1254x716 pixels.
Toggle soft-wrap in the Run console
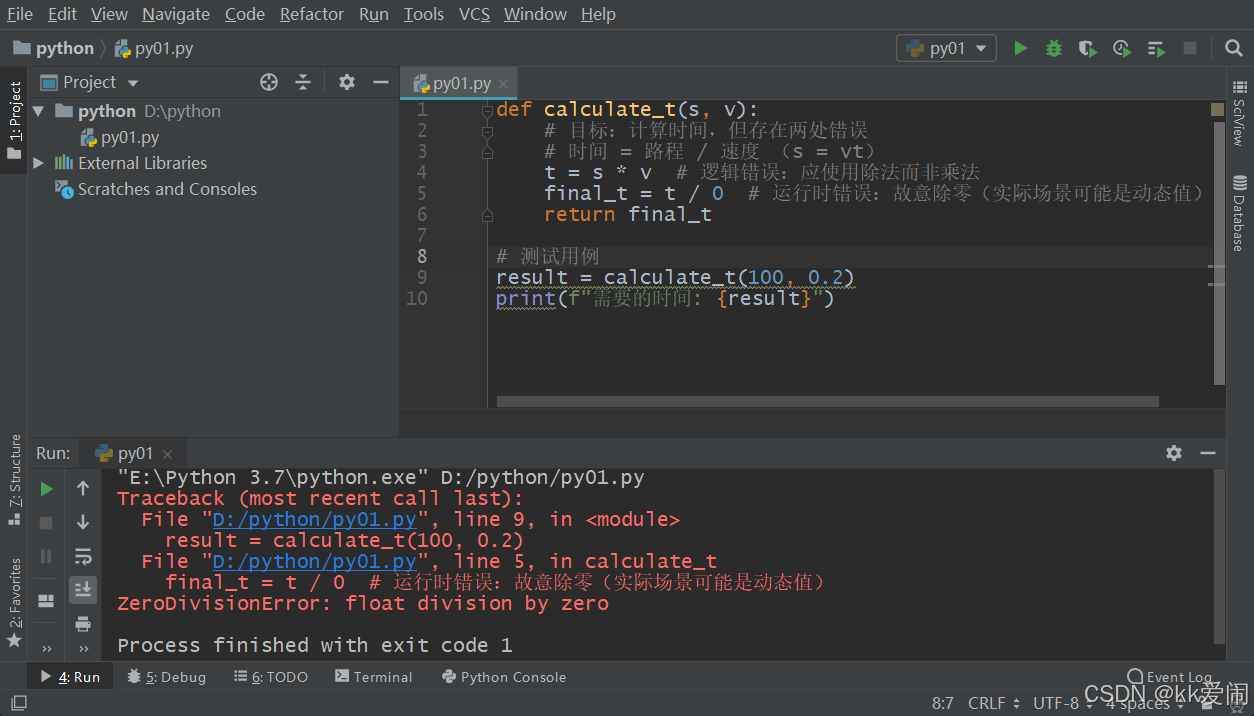83,556
